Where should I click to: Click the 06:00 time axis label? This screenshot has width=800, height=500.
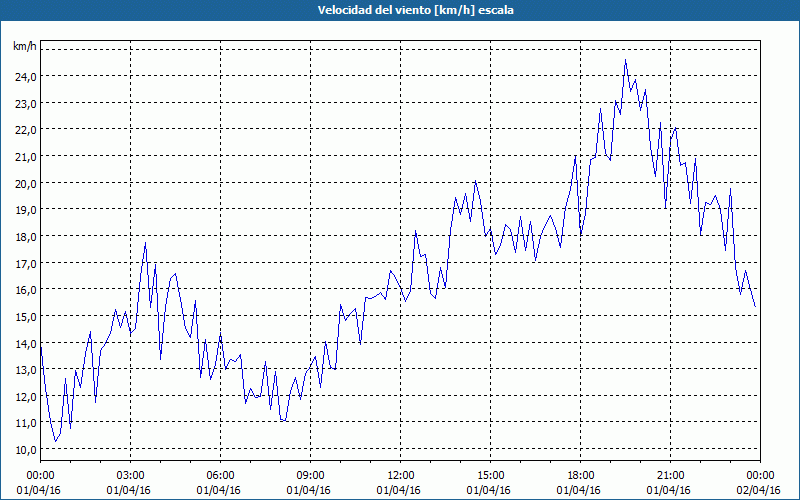pyautogui.click(x=220, y=476)
